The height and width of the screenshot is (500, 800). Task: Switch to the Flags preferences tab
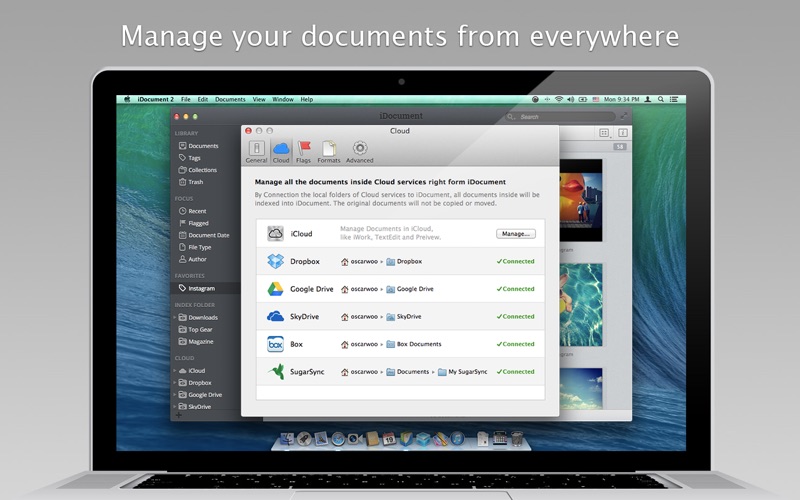(x=304, y=151)
